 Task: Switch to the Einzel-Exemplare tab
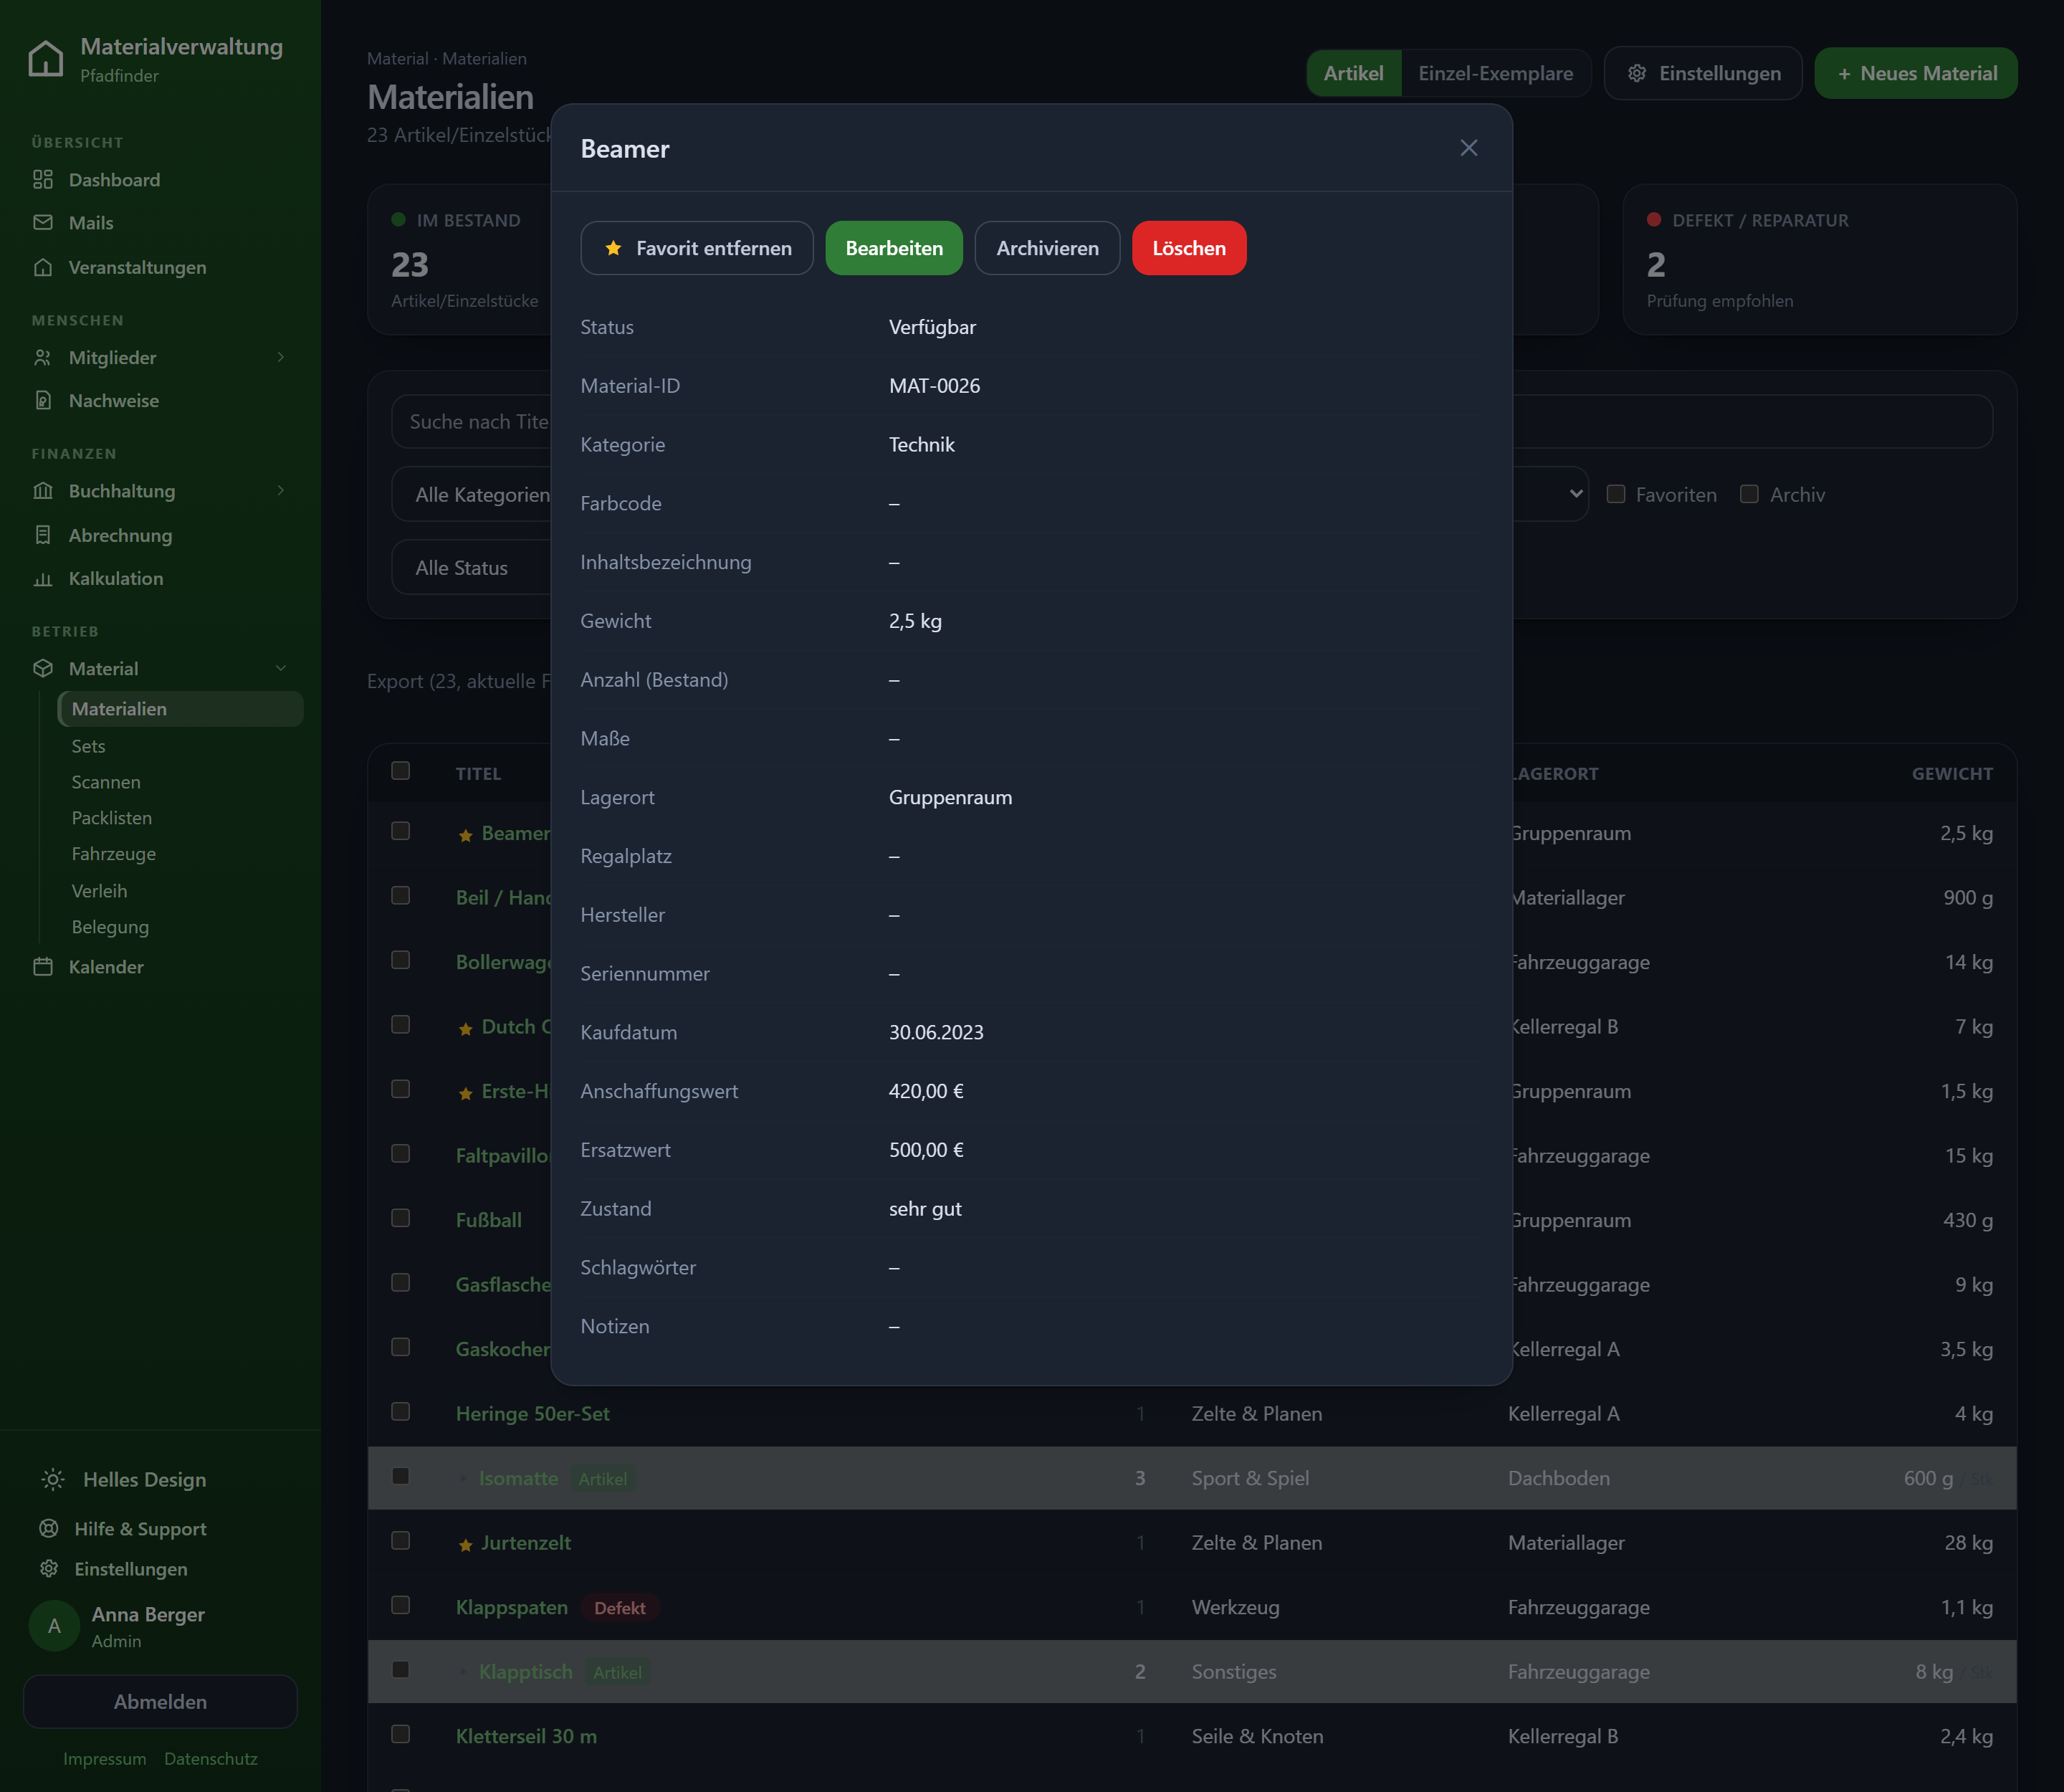[x=1496, y=73]
